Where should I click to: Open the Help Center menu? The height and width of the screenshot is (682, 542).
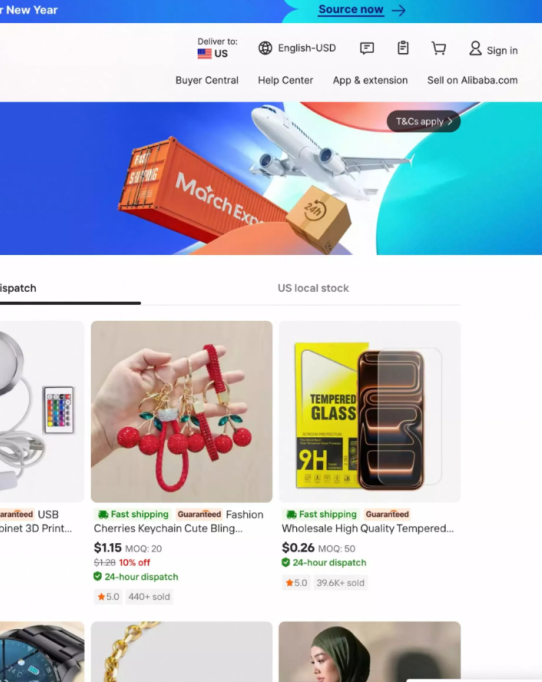coord(285,80)
